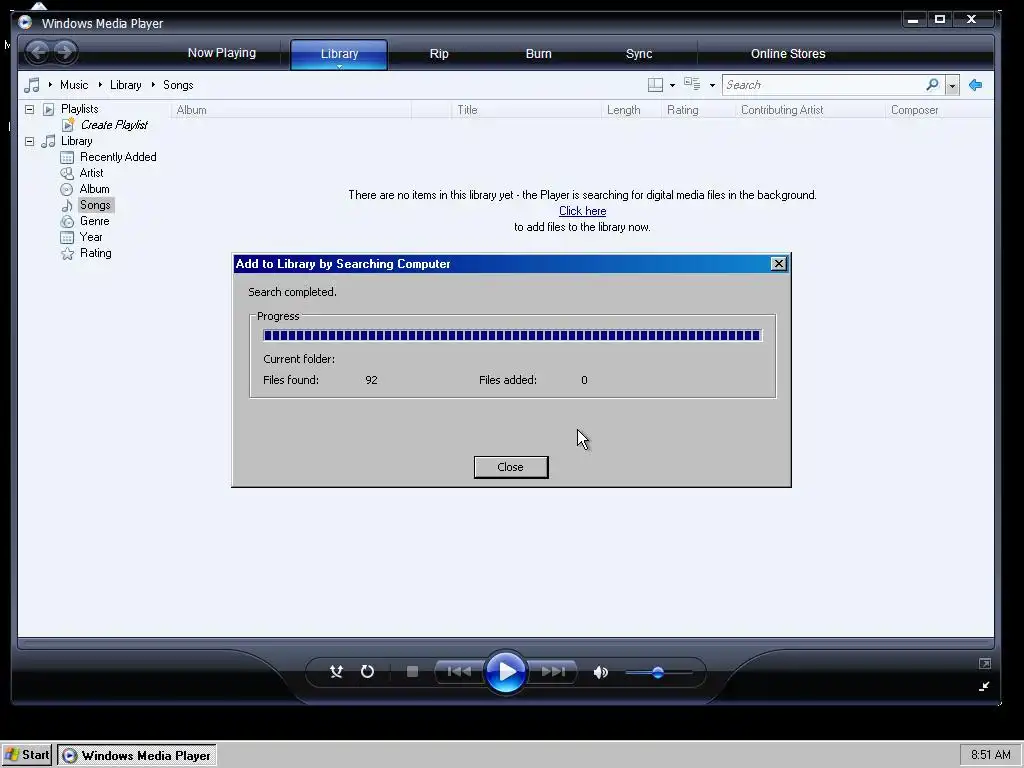Sort by Rating column header

point(698,110)
